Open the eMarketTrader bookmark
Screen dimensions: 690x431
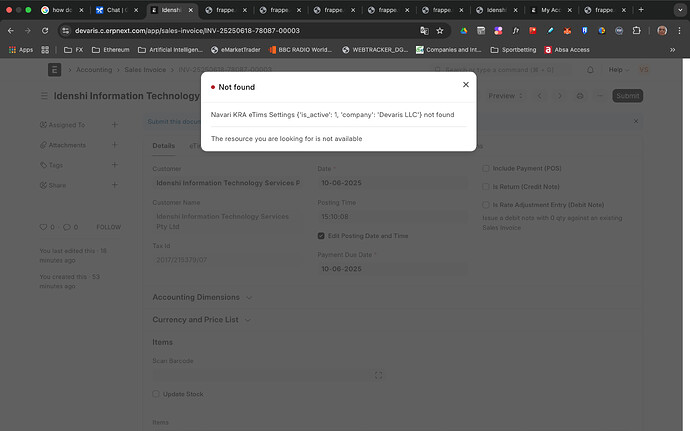click(235, 50)
